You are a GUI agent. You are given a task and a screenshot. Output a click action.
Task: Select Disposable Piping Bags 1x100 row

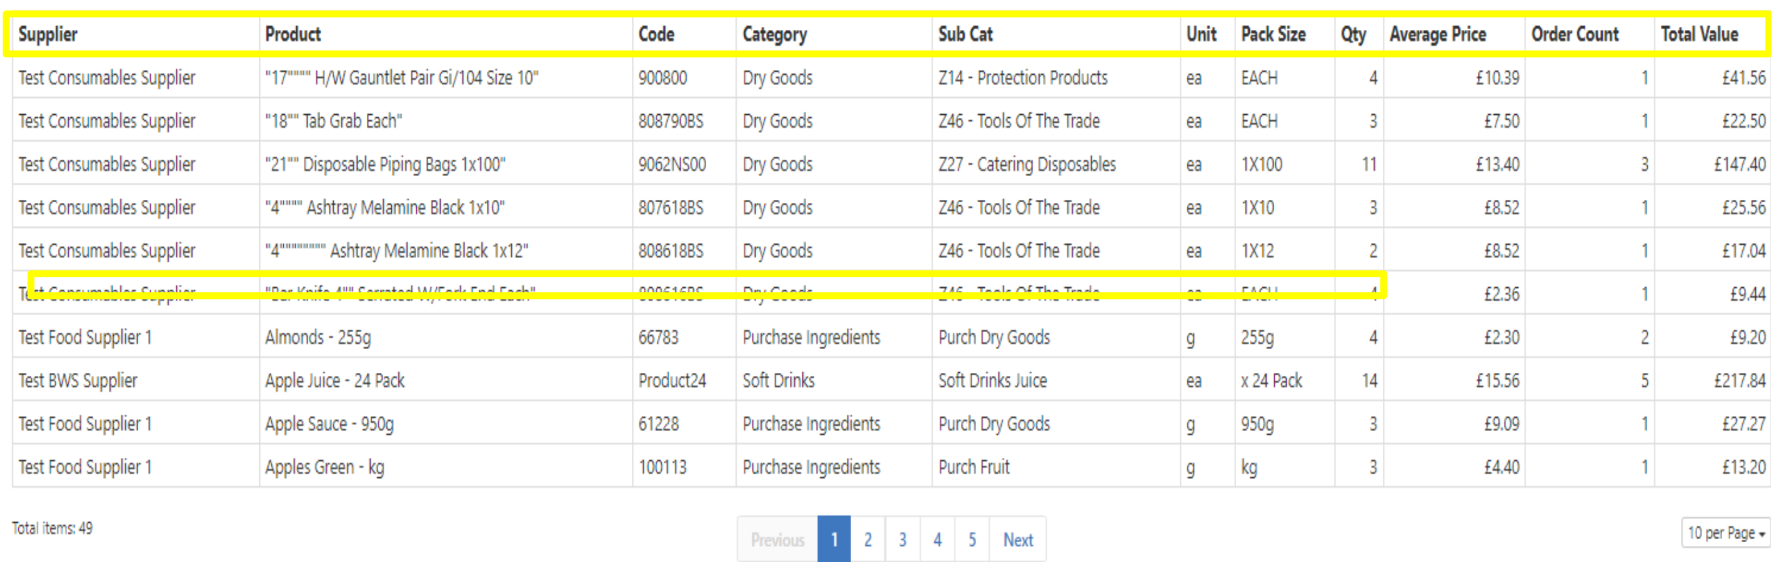coord(891,164)
